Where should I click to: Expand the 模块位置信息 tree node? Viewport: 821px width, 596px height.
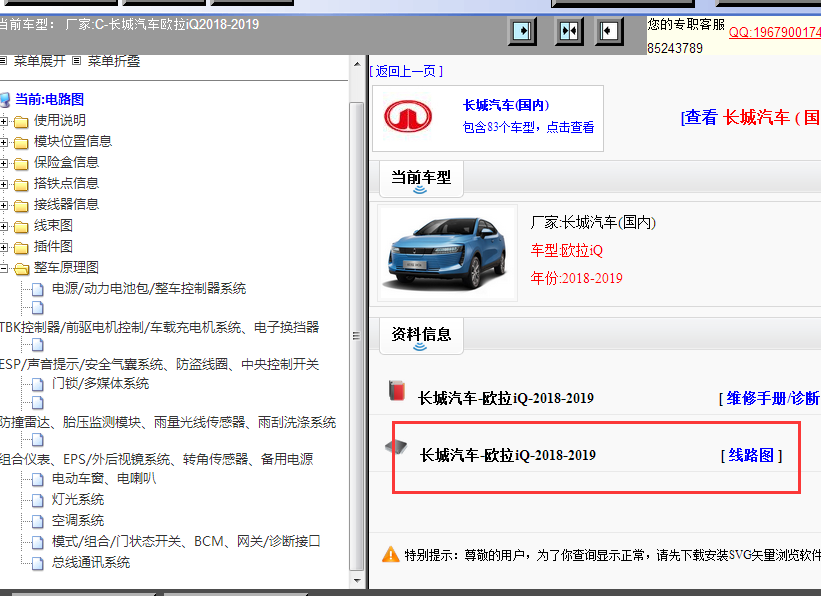4,142
